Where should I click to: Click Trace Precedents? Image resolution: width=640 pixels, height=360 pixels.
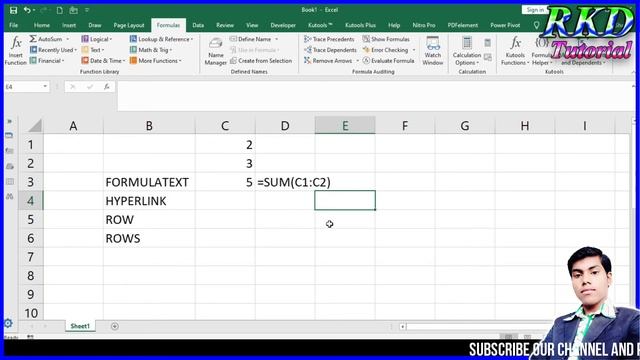coord(329,39)
